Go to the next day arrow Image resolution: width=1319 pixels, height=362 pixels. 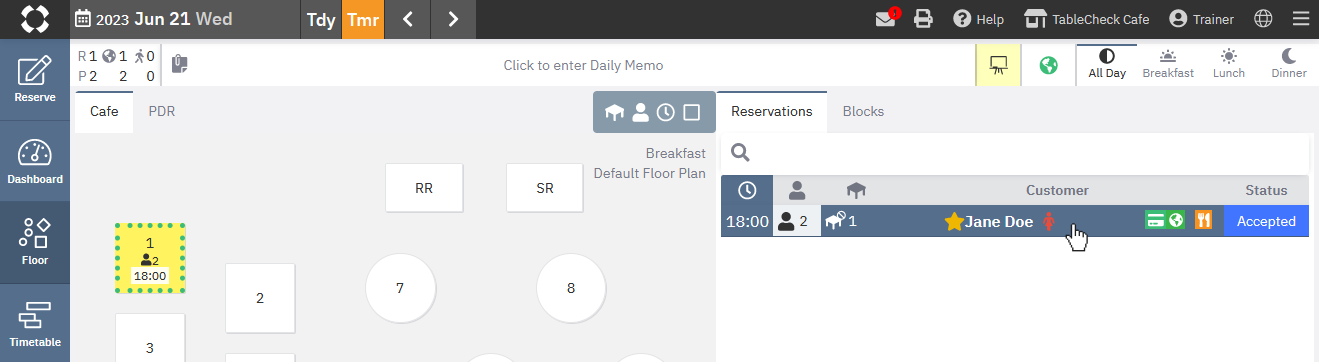point(453,19)
